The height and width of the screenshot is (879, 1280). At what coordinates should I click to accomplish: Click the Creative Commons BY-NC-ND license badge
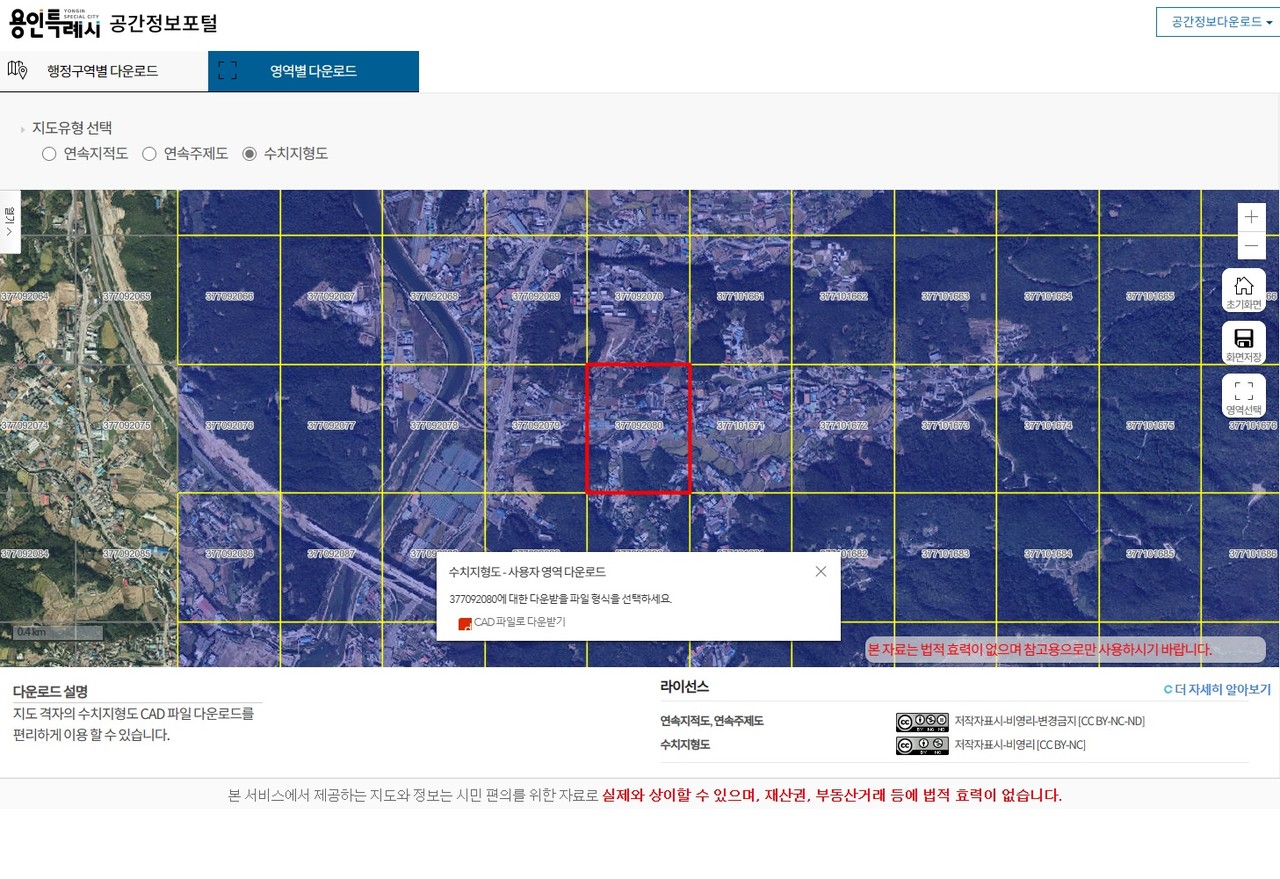pyautogui.click(x=921, y=721)
